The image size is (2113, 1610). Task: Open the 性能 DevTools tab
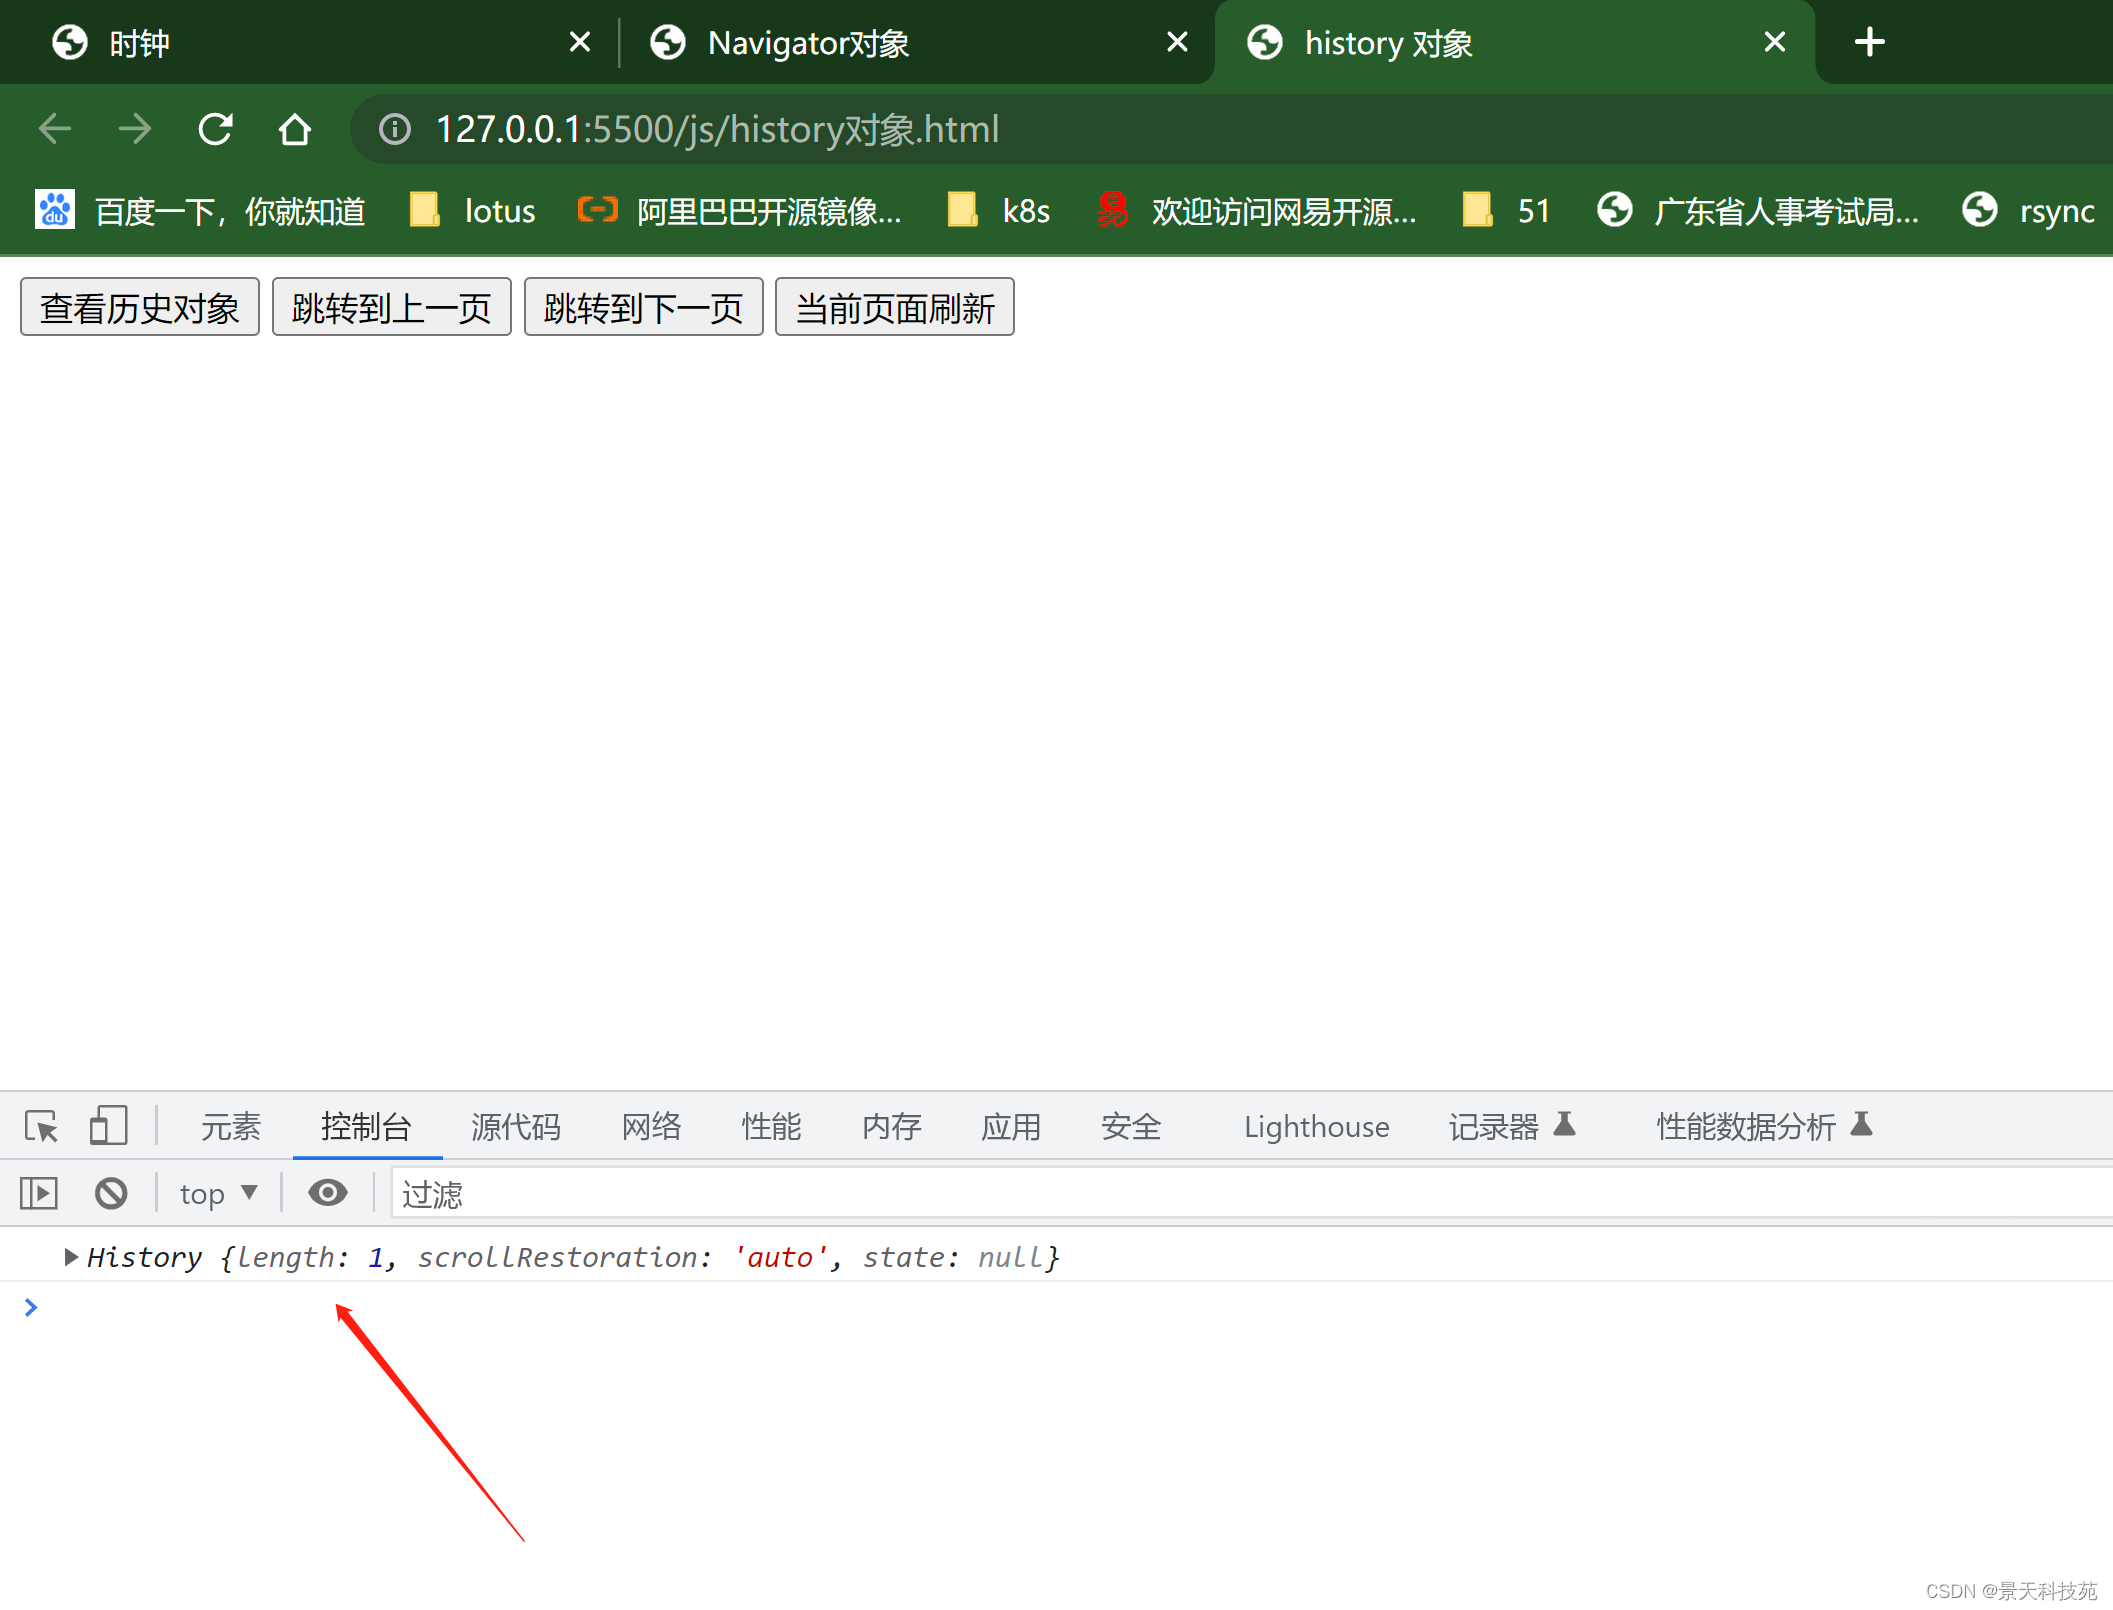772,1127
